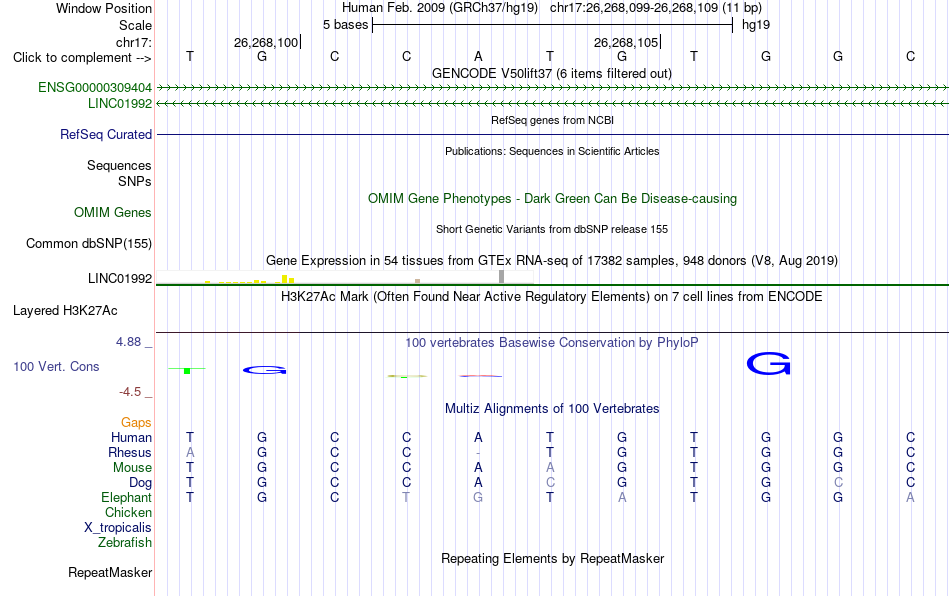Click the ENSG00000309404 gene track label

click(95, 87)
